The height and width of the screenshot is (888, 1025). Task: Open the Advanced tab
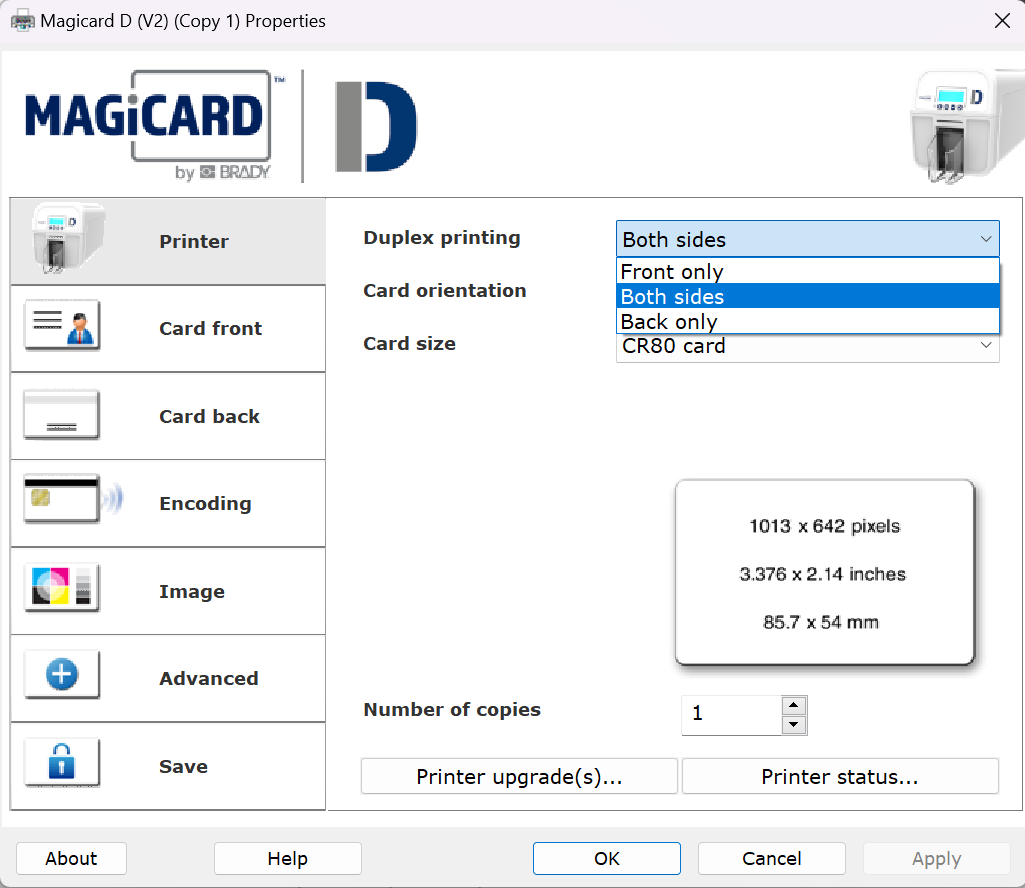[168, 679]
